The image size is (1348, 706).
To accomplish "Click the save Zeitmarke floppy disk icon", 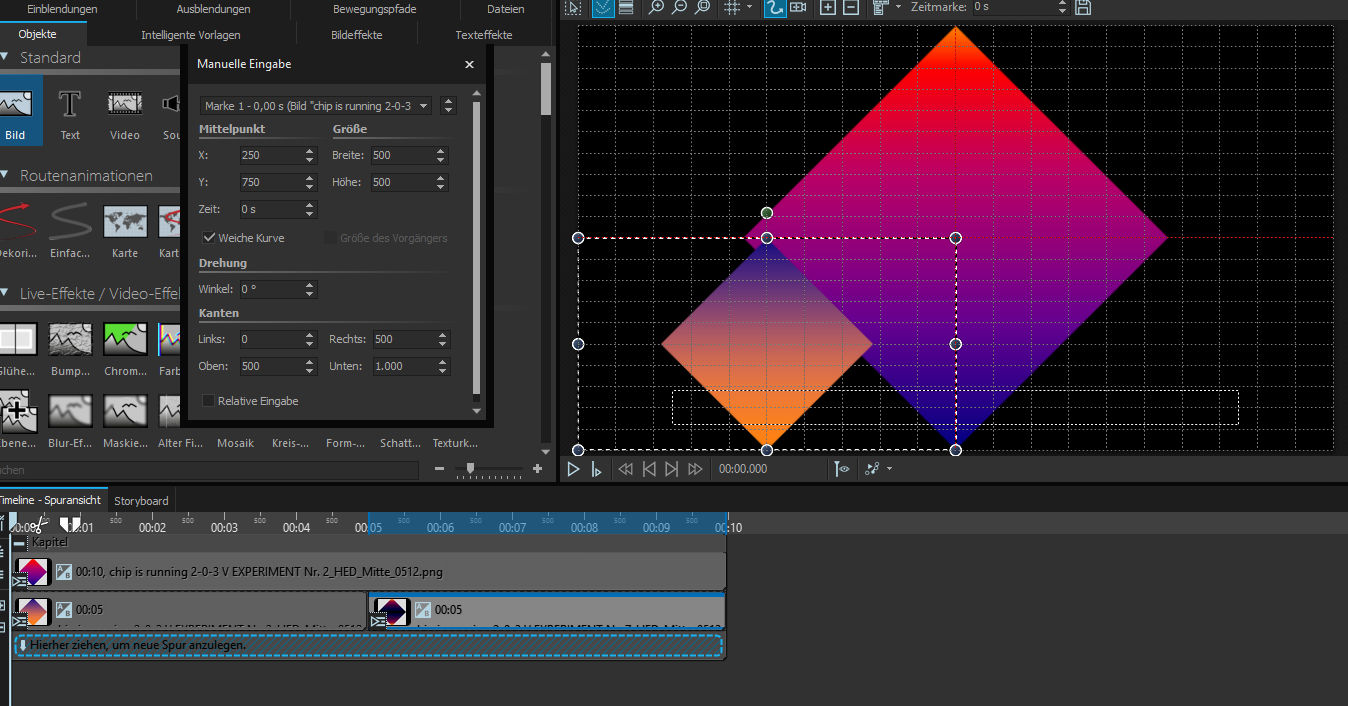I will click(x=1083, y=8).
